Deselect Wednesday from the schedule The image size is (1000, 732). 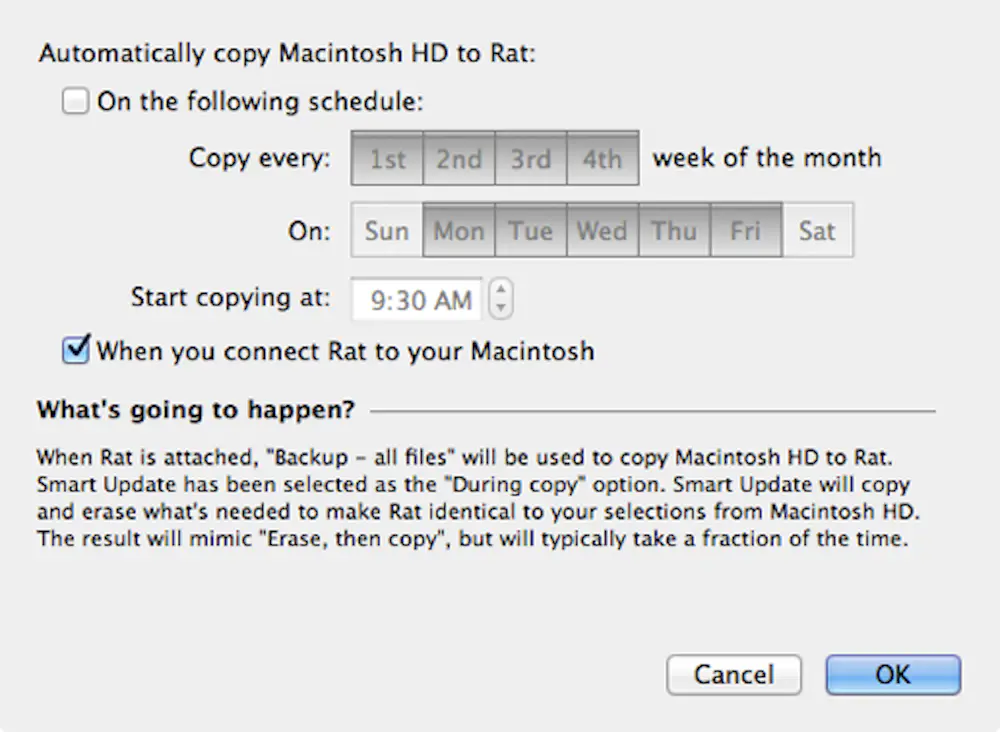(x=602, y=230)
